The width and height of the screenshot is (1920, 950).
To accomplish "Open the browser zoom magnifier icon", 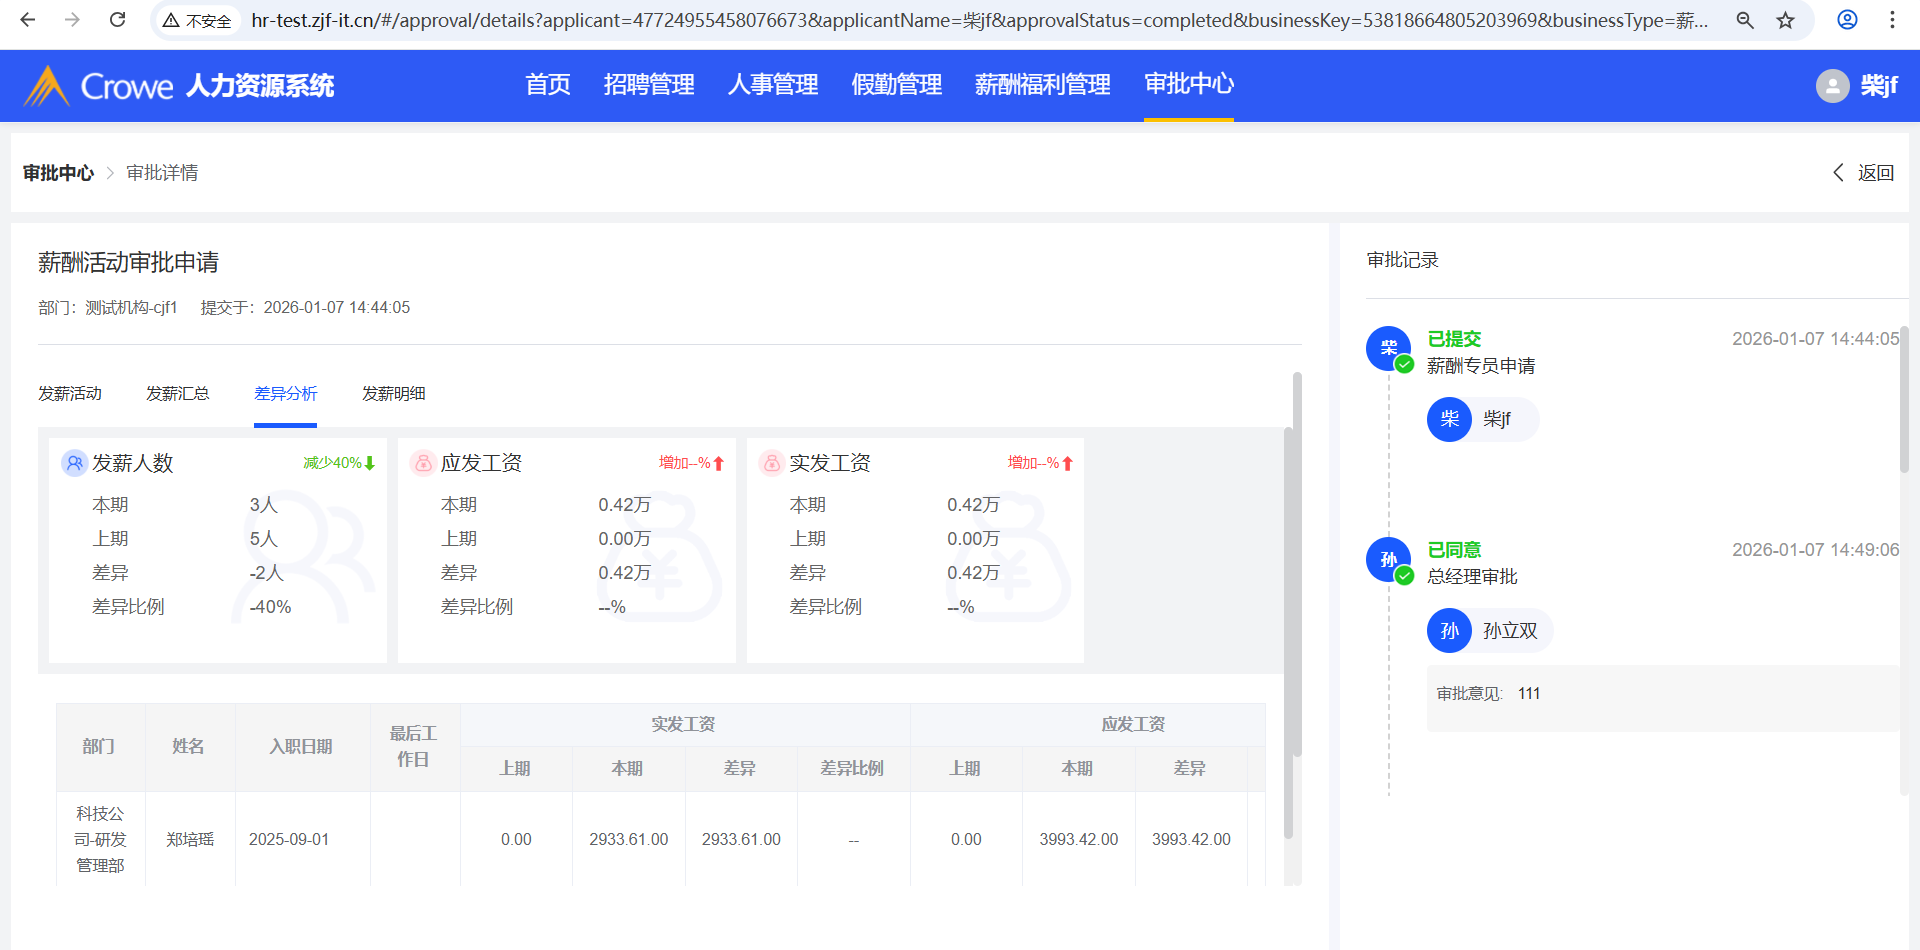I will pyautogui.click(x=1745, y=20).
